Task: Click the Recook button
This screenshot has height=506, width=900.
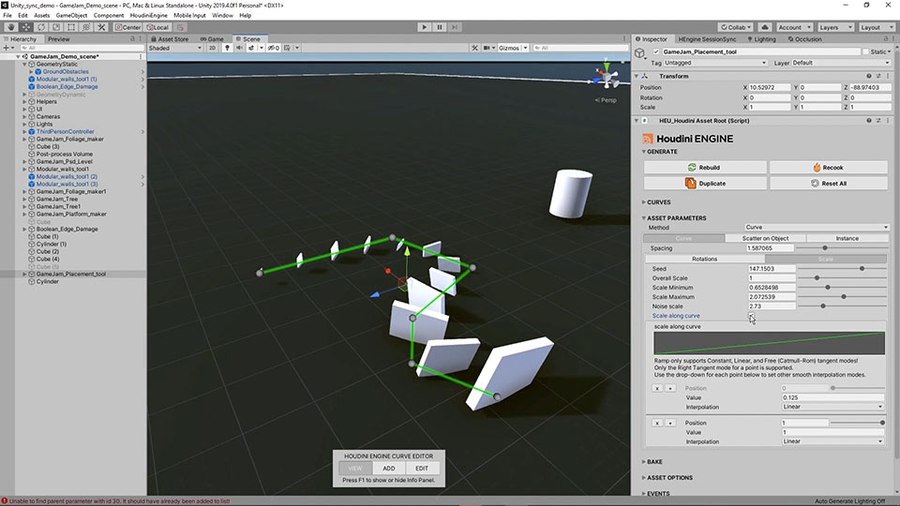Action: point(828,168)
